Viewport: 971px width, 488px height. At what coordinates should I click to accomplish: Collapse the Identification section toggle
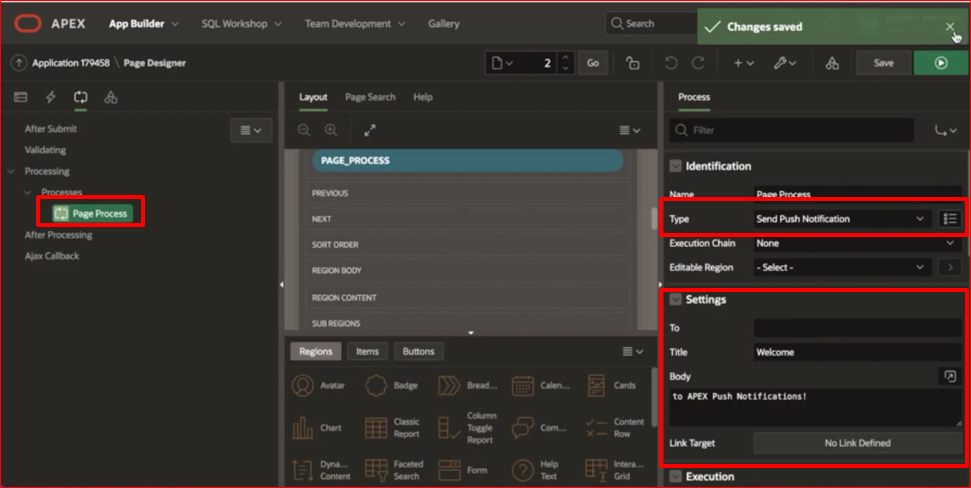[676, 166]
